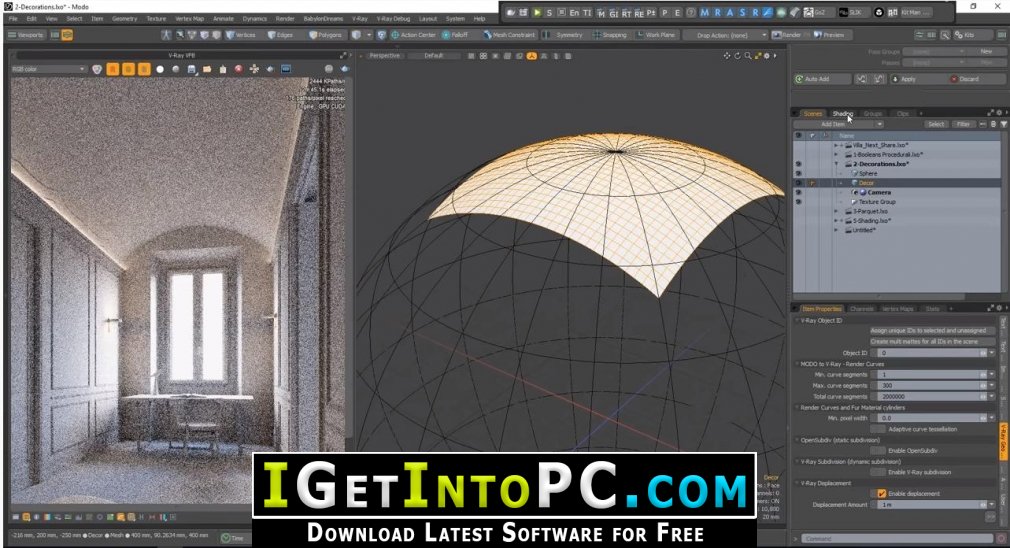
Task: Click the Min. pixel width value field
Action: tap(932, 418)
